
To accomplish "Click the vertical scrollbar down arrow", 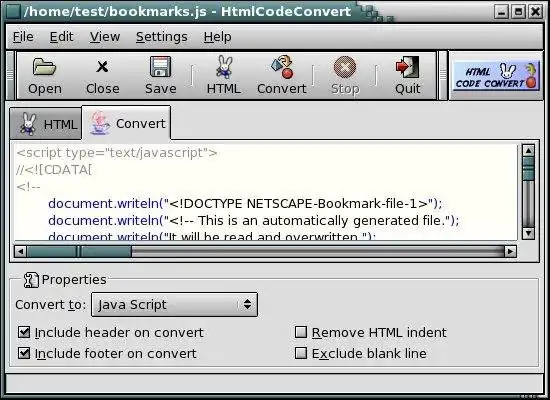I will tap(528, 233).
